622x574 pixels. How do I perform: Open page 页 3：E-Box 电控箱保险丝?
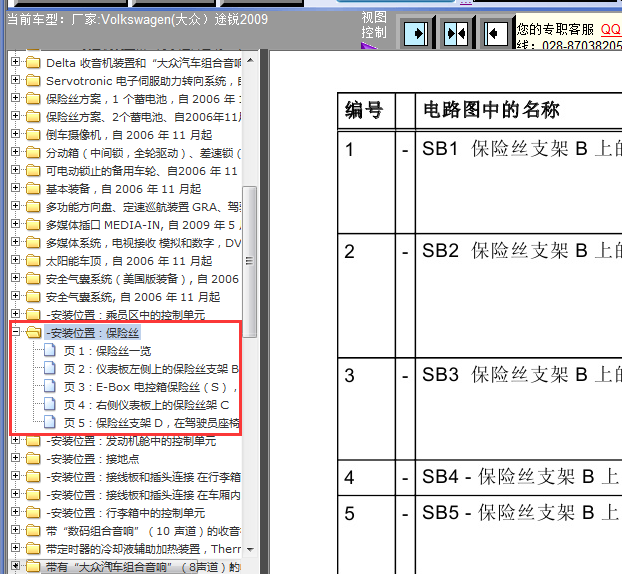151,387
